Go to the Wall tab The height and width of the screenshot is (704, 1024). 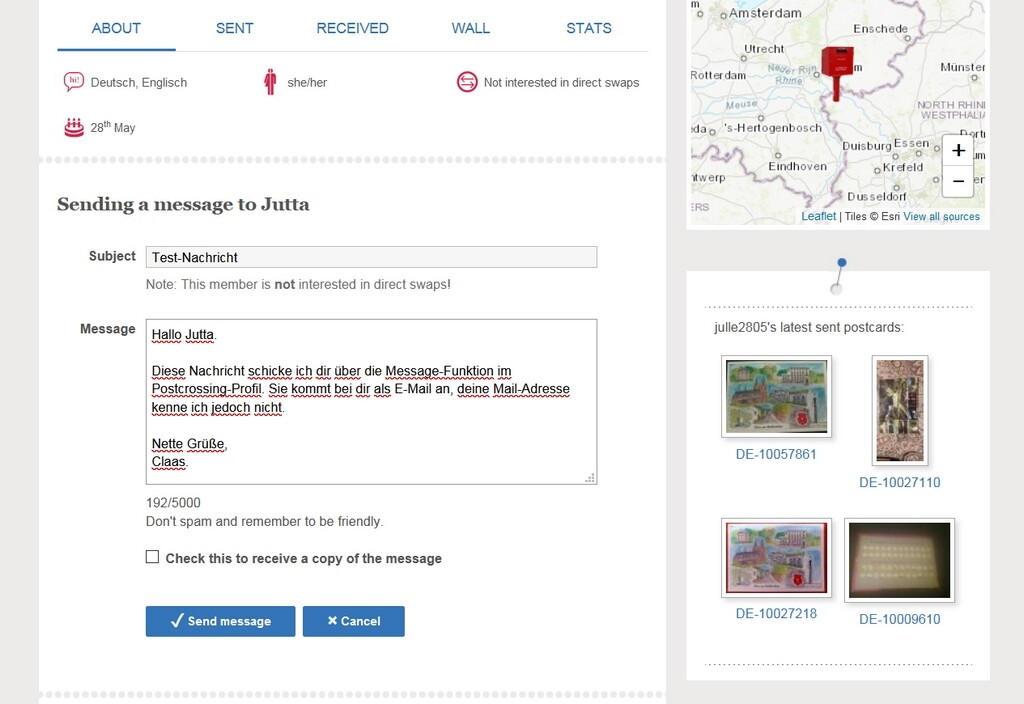[470, 28]
